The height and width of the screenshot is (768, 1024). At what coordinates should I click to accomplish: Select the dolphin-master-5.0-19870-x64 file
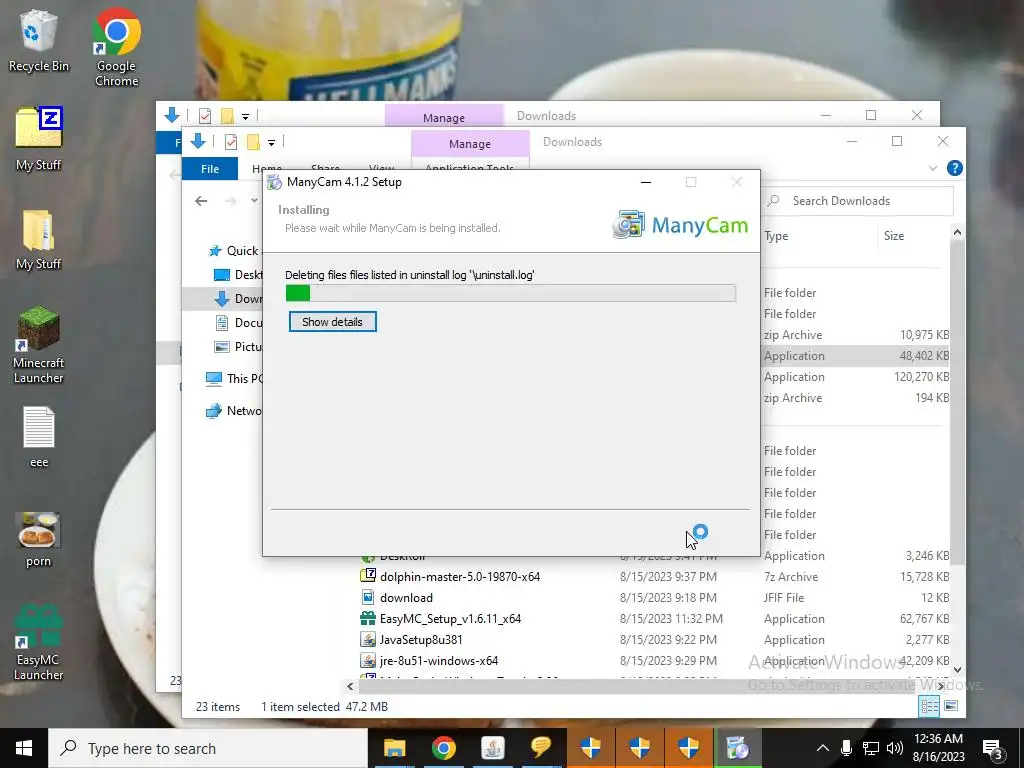(460, 577)
